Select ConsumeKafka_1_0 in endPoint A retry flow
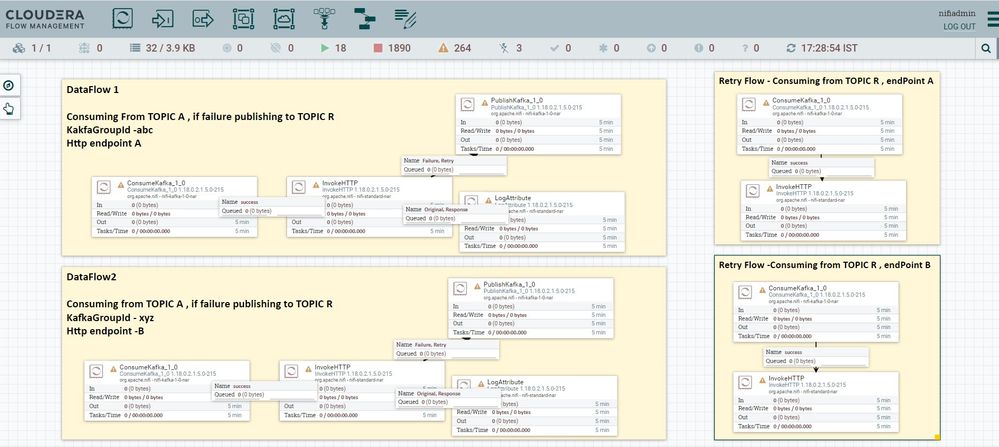Screen dimensions: 999x447 [820, 124]
